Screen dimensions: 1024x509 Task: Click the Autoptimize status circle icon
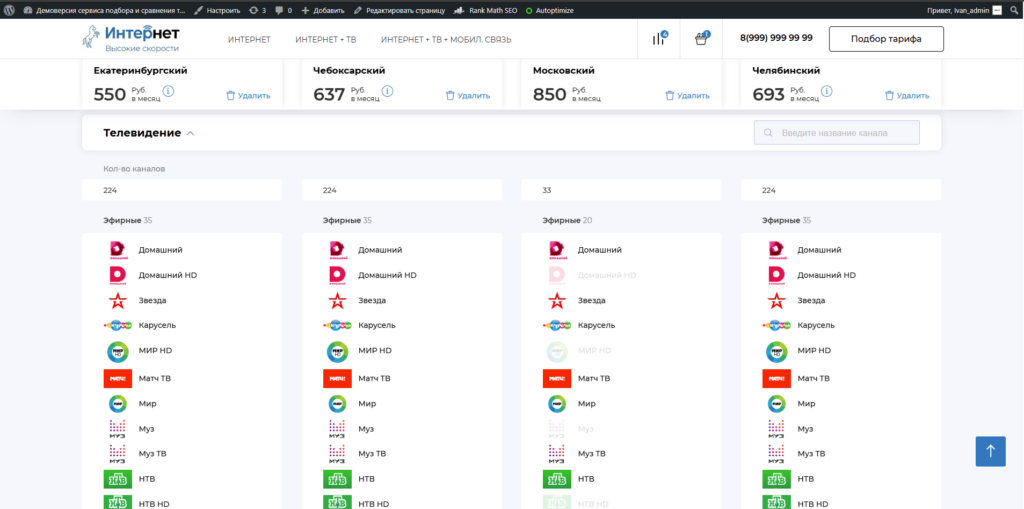pos(529,10)
